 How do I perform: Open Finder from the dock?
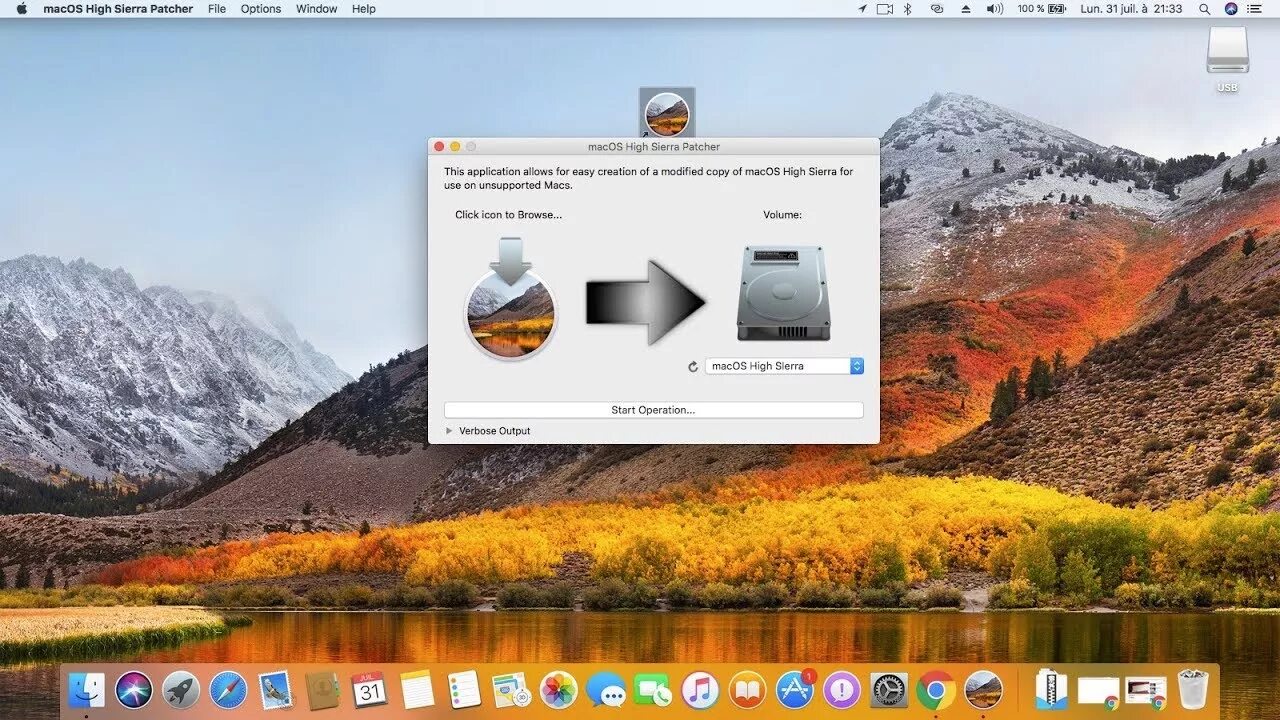tap(87, 690)
